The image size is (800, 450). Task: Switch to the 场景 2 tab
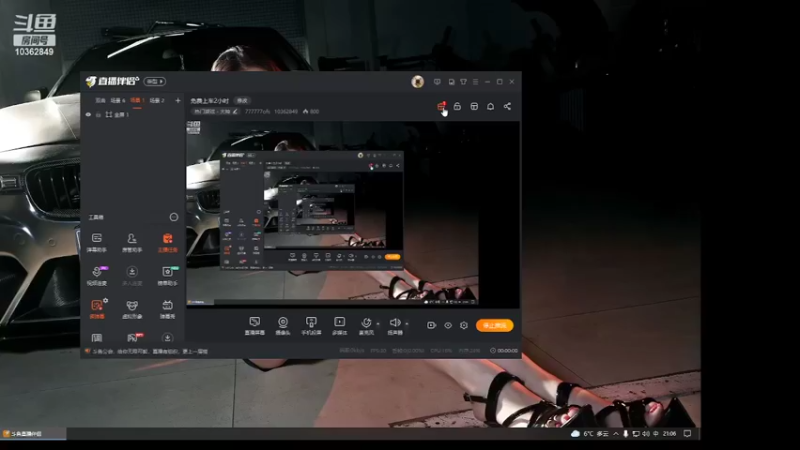point(157,101)
